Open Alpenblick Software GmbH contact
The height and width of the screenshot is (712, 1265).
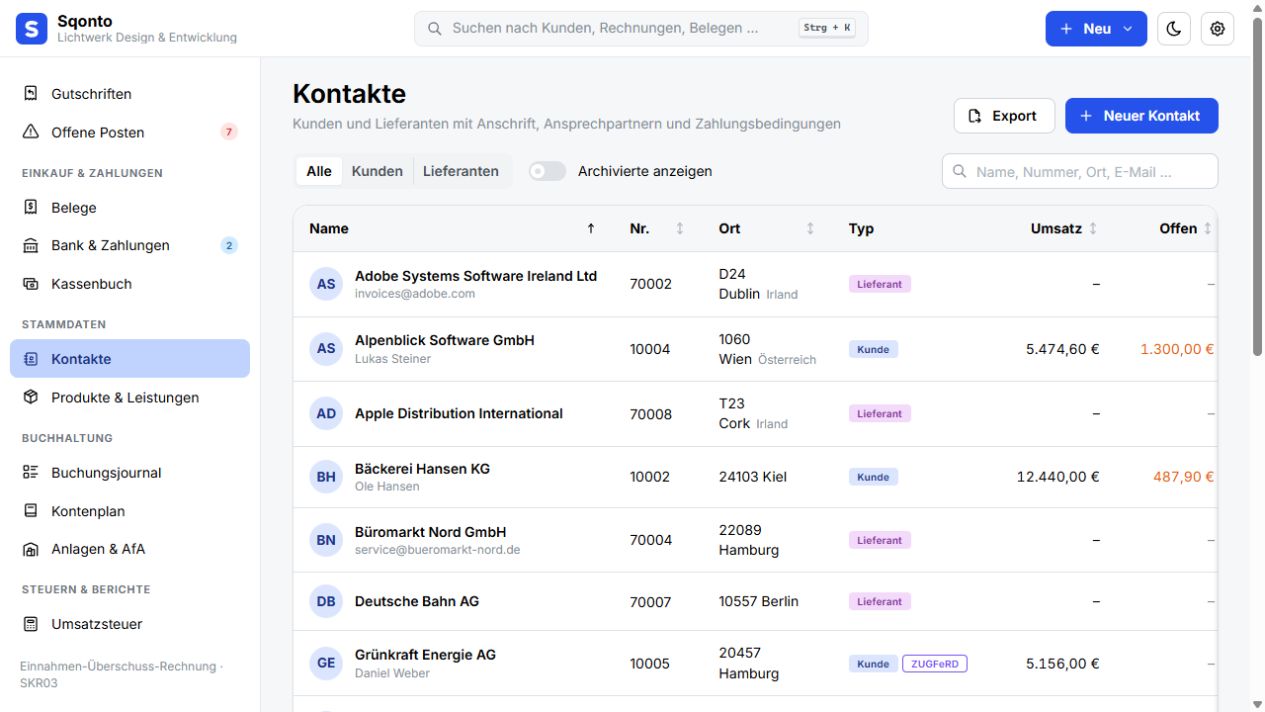444,340
